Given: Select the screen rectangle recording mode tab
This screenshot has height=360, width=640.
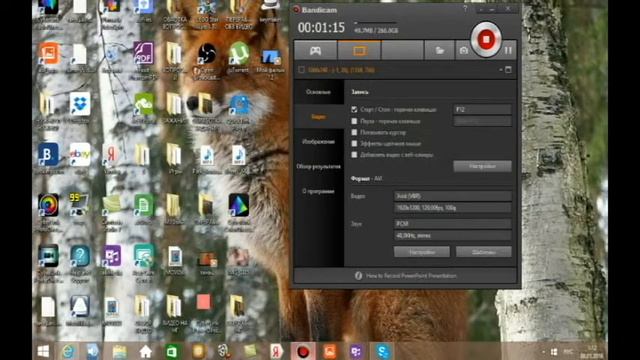Looking at the screenshot, I should (x=359, y=51).
